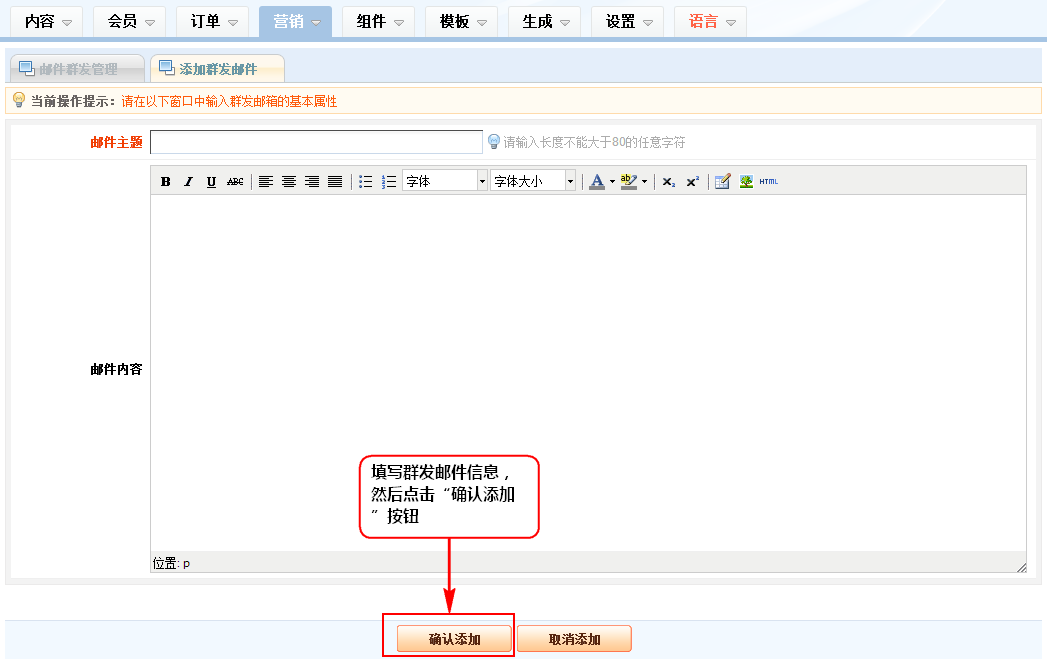Open the HTML source editor
Viewport: 1047px width, 662px height.
pos(768,181)
